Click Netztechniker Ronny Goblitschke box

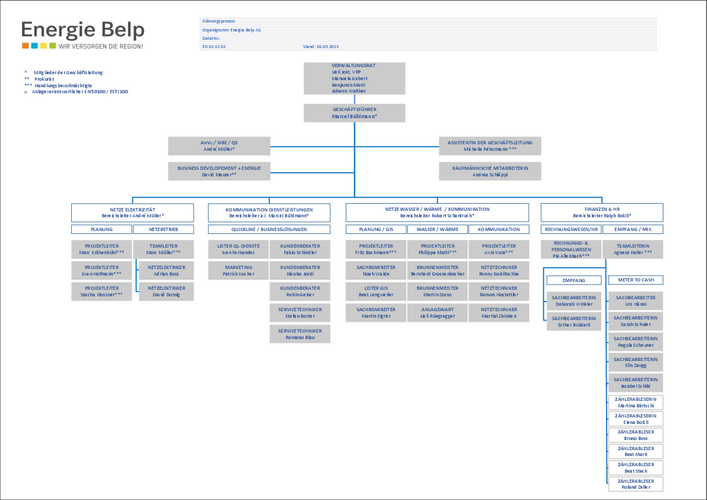[499, 271]
